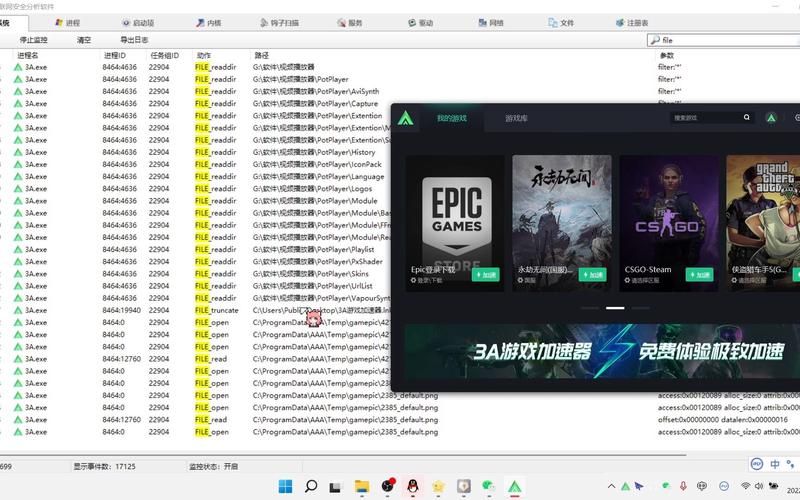This screenshot has width=800, height=500.
Task: Click the 搜索游戏 search field in 3A window
Action: tap(706, 118)
